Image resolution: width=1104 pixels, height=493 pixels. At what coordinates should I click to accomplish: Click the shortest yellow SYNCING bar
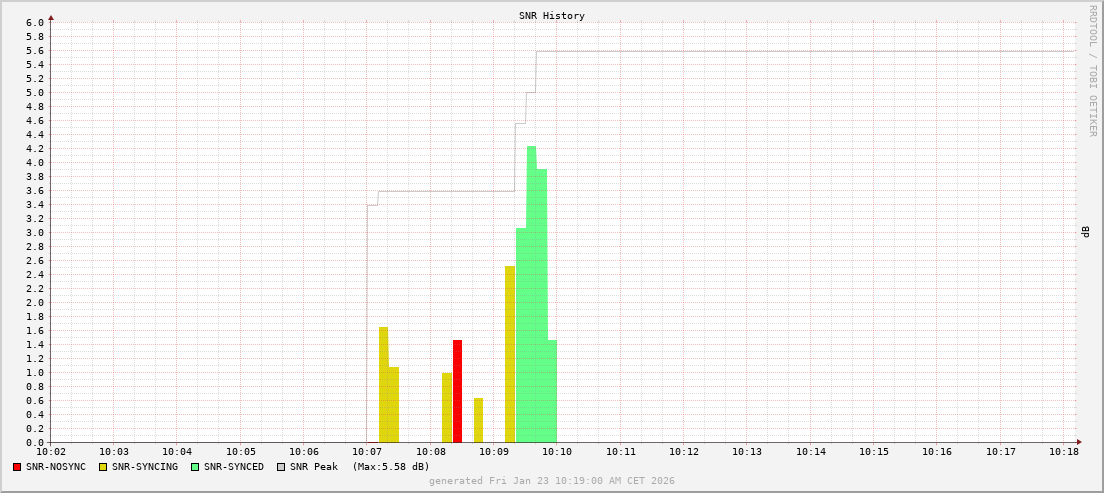tap(478, 420)
